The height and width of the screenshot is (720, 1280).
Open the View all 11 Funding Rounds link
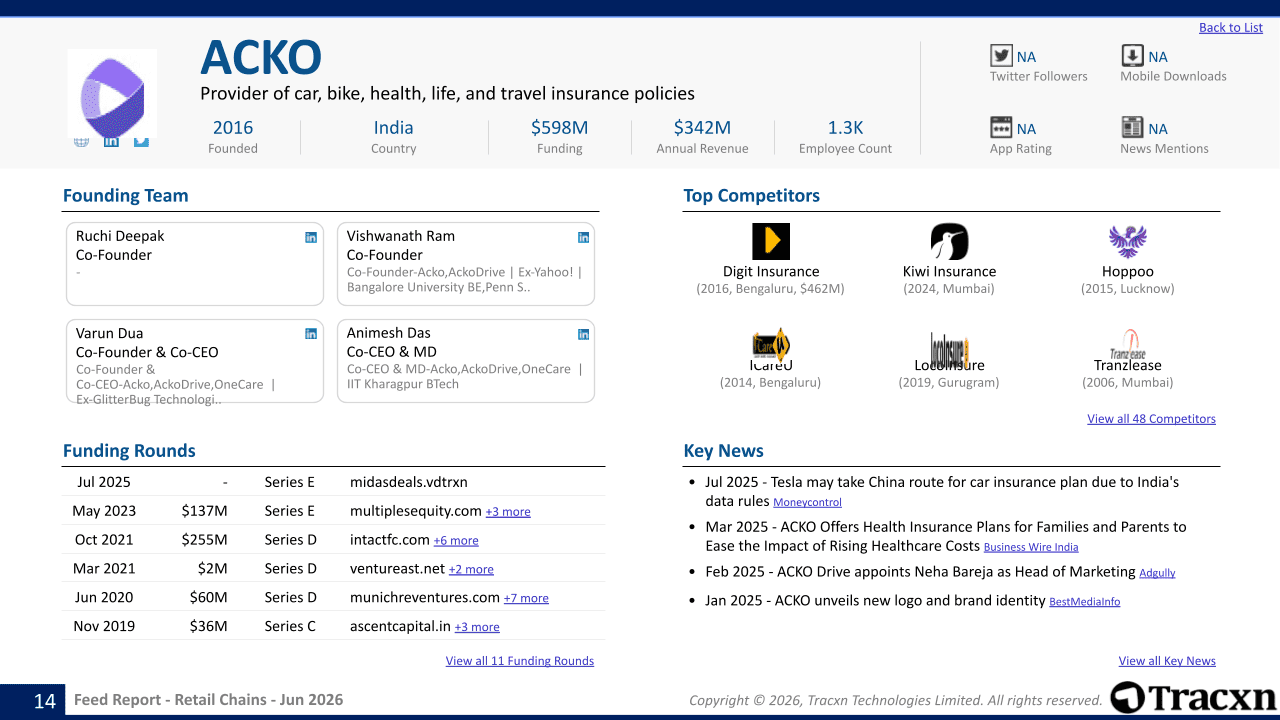(x=520, y=661)
